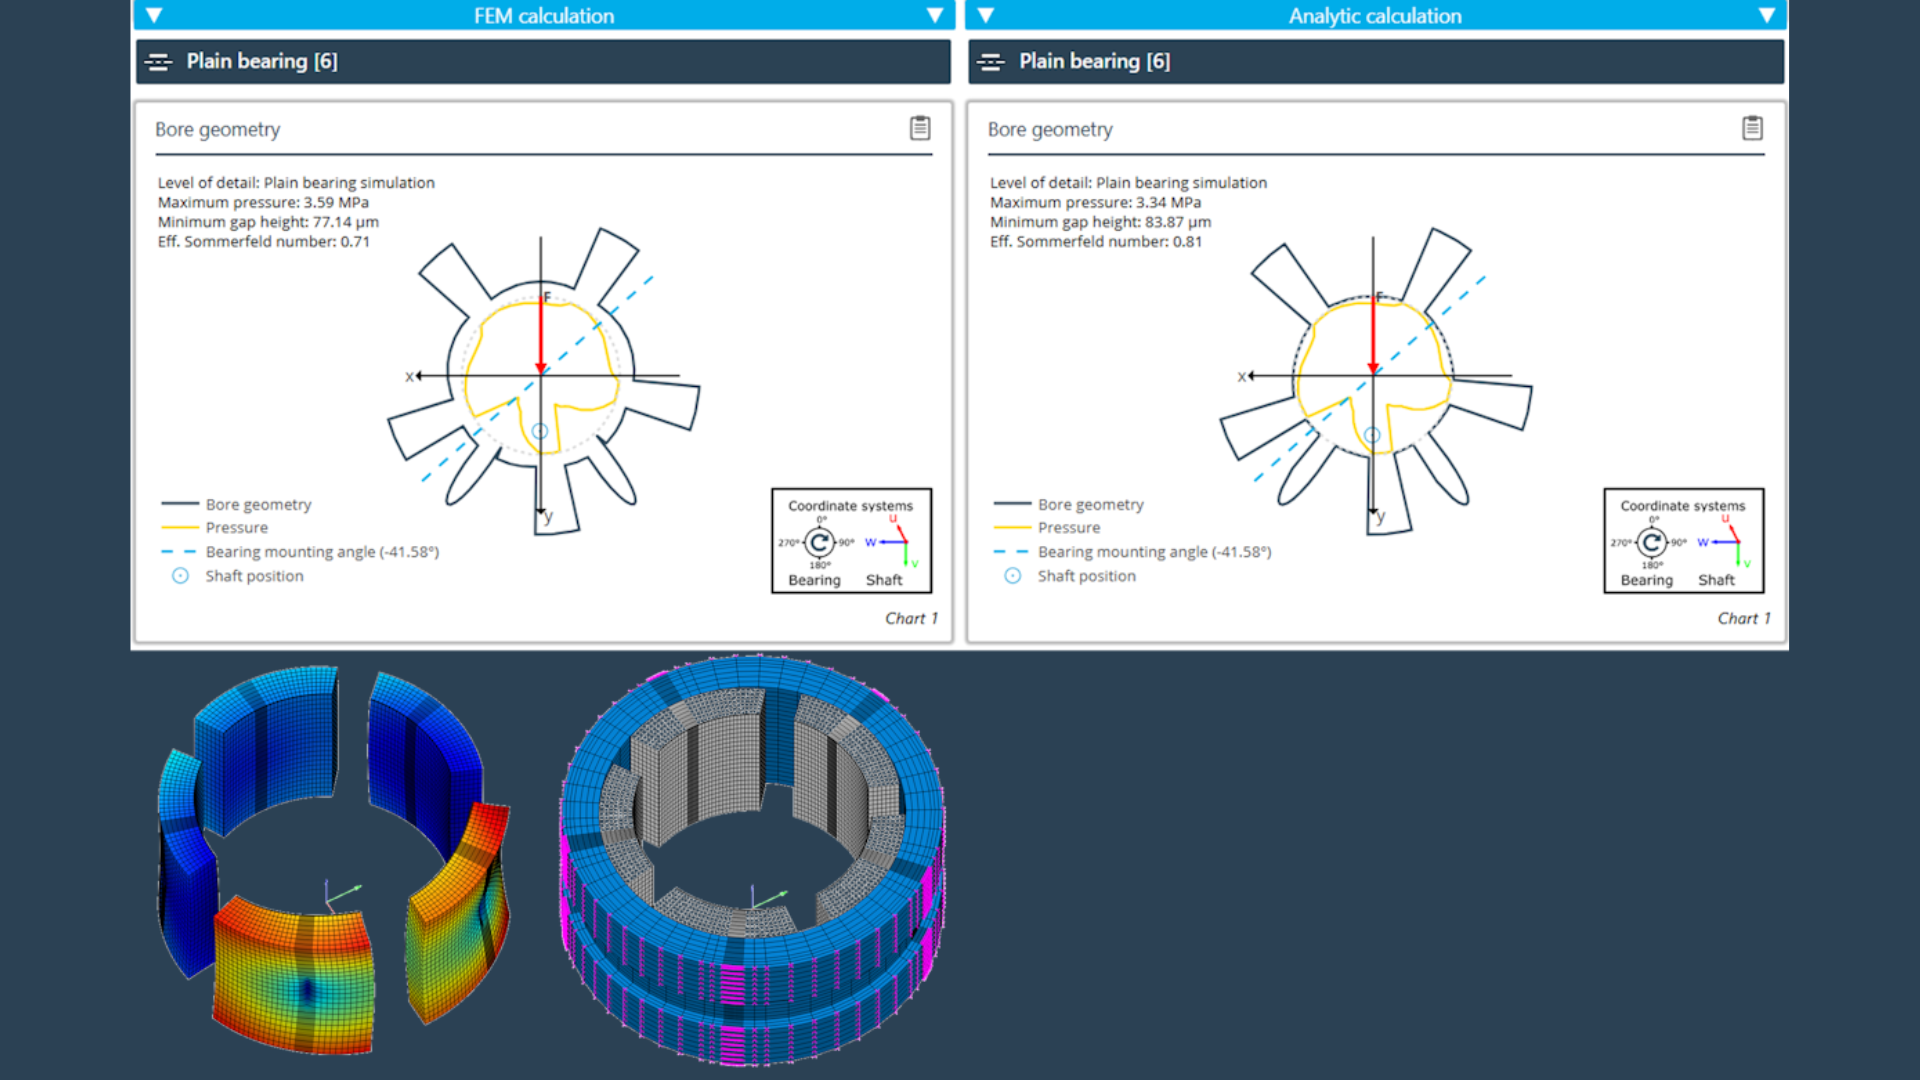Toggle Shaft position legend entry in FEM chart

tap(237, 576)
